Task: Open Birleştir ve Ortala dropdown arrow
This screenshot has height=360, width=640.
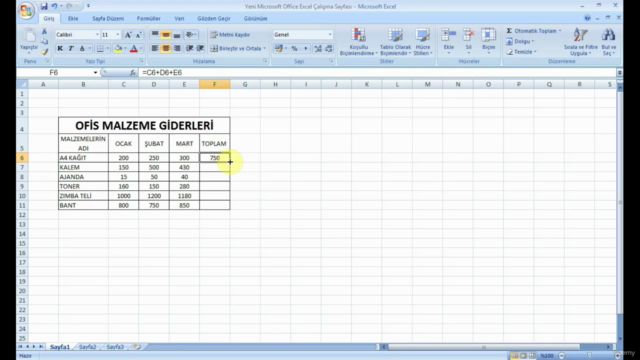Action: pyautogui.click(x=264, y=48)
